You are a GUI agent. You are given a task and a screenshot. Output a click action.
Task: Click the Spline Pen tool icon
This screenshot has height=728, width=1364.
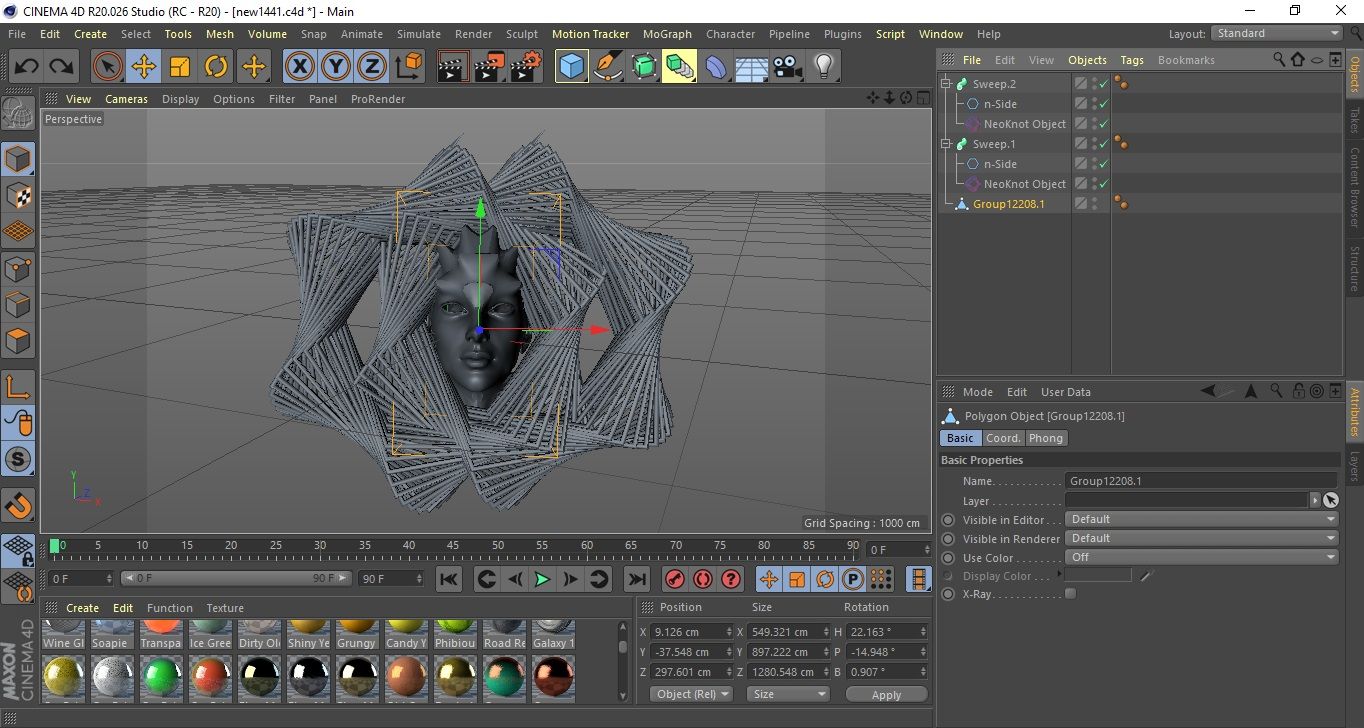607,67
